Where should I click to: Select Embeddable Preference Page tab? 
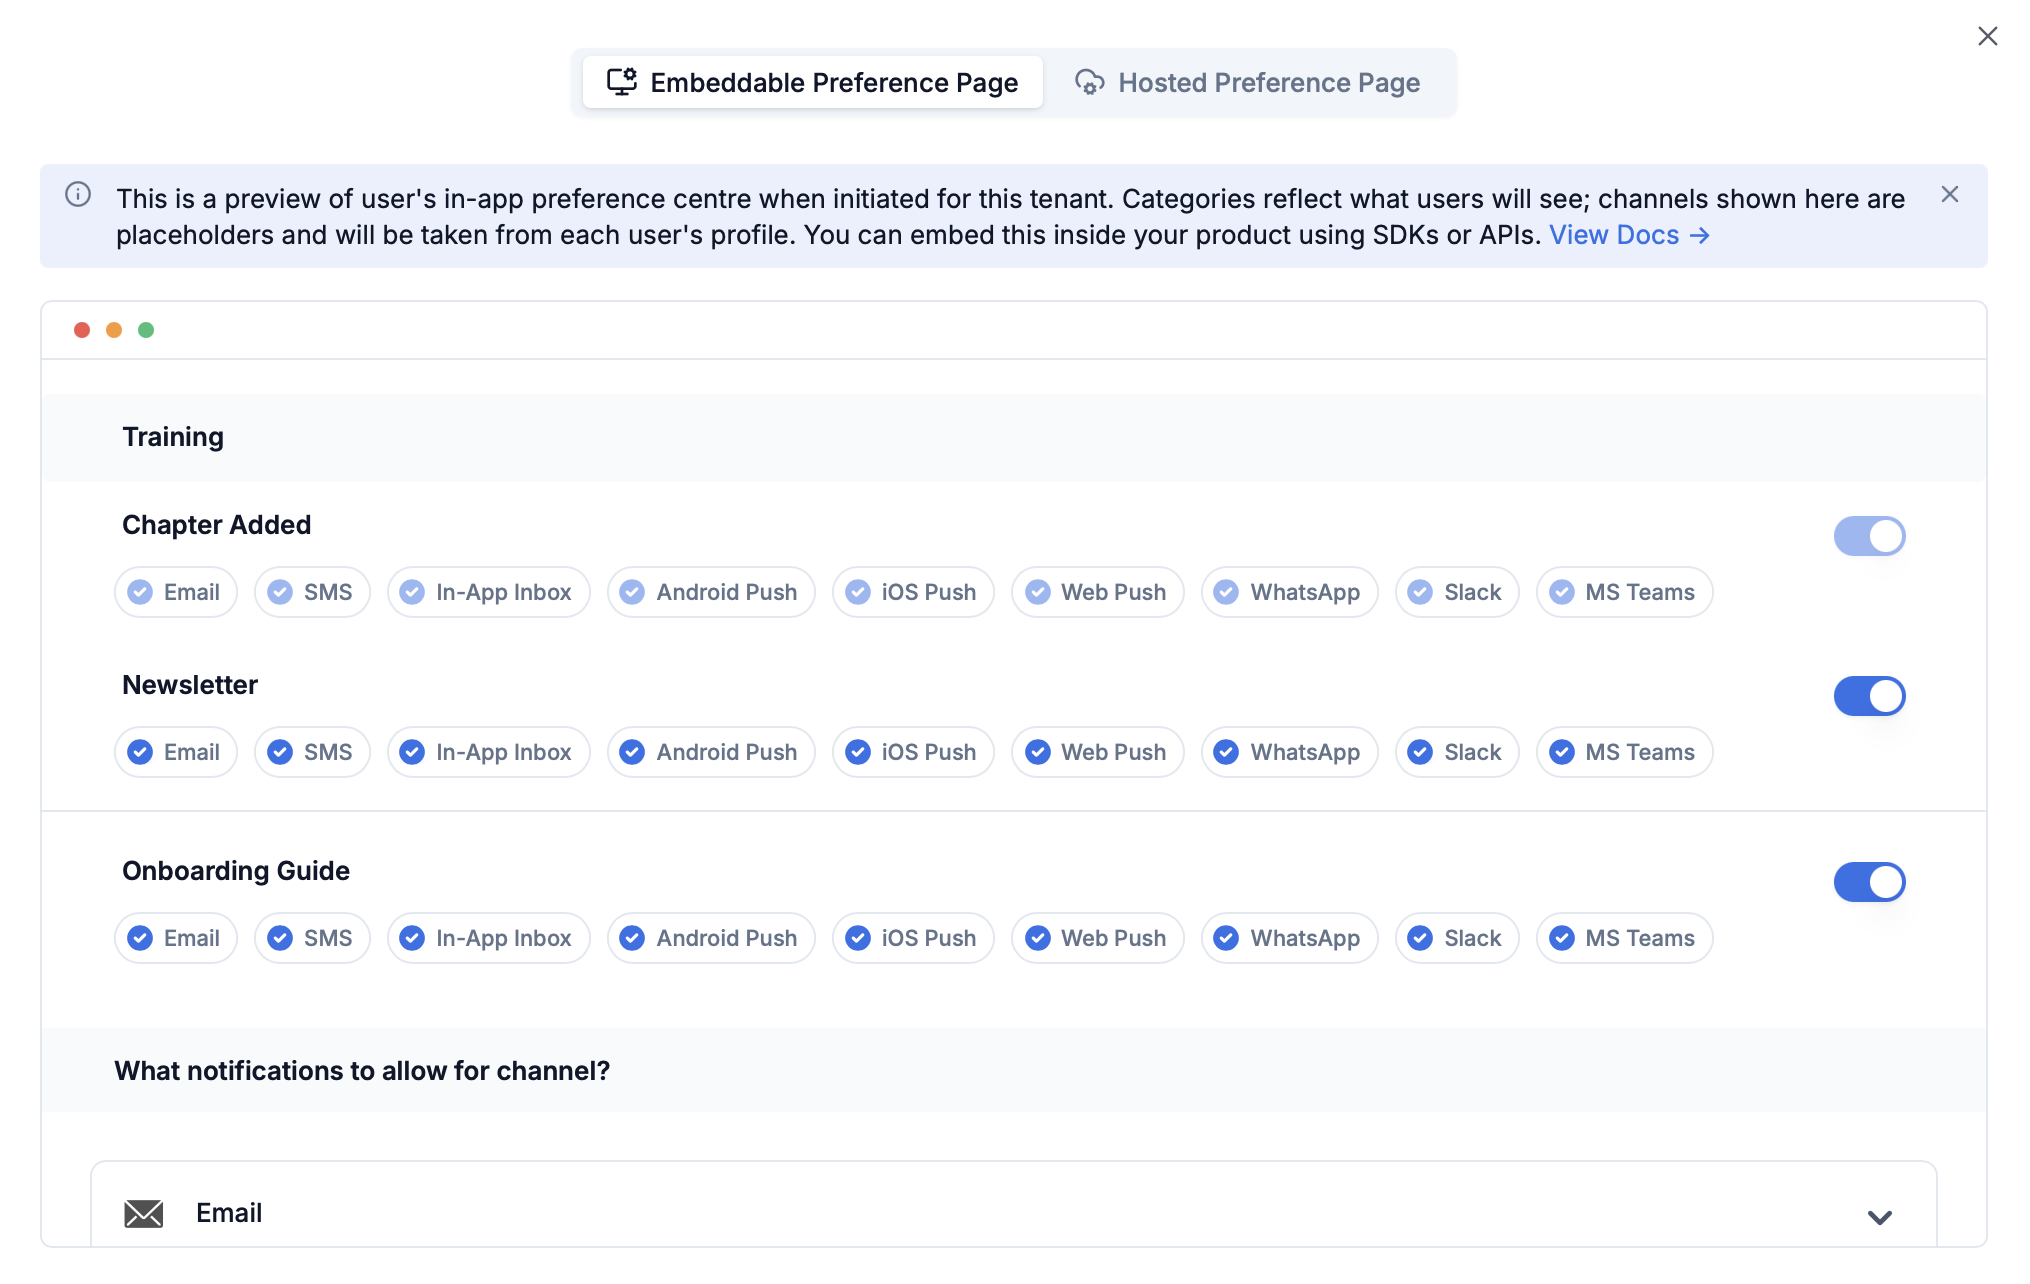pyautogui.click(x=812, y=82)
